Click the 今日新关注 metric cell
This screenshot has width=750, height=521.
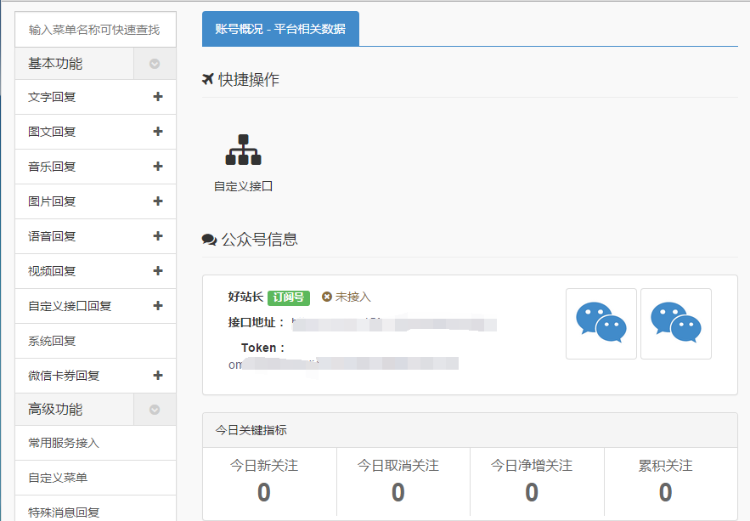[269, 481]
